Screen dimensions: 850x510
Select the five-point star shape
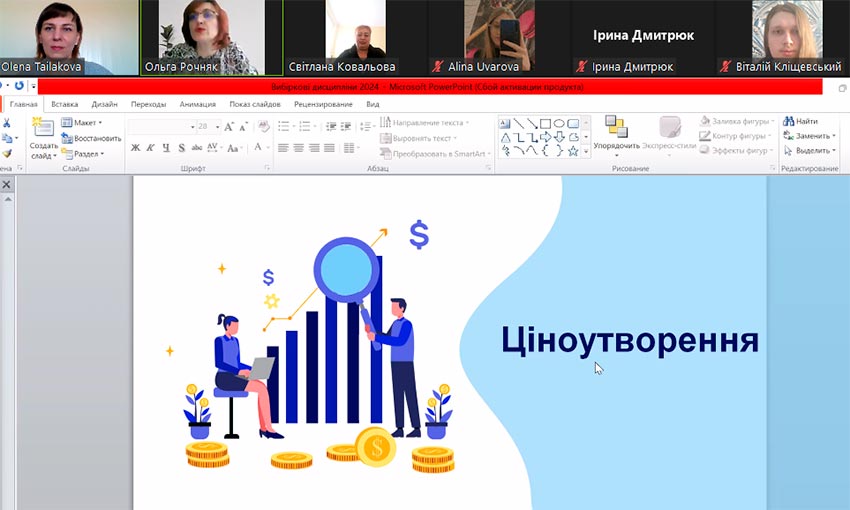click(573, 151)
